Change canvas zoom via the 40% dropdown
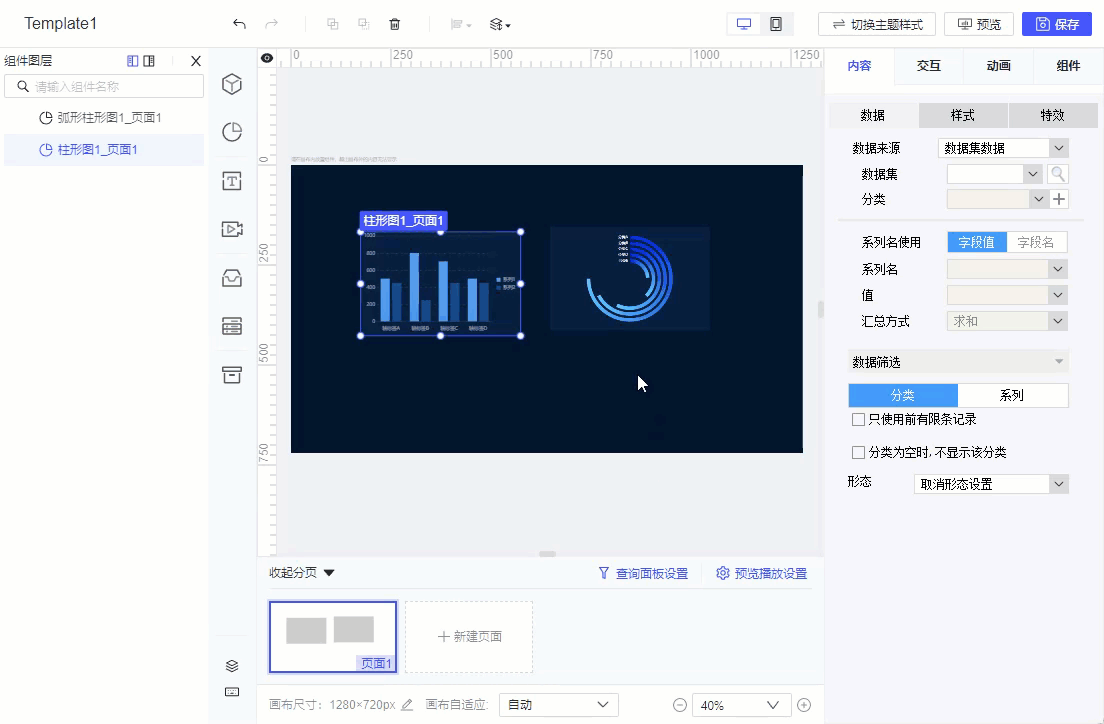Viewport: 1104px width, 724px height. click(741, 704)
